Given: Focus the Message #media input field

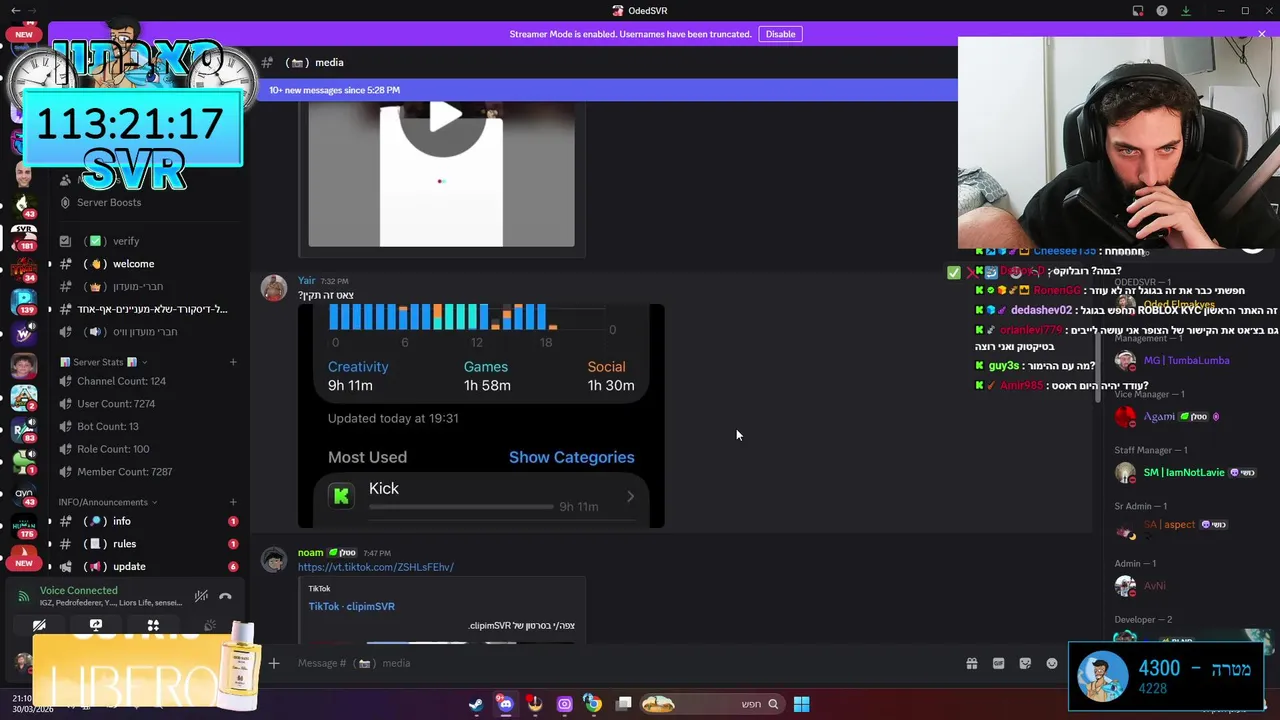Looking at the screenshot, I should [620, 663].
